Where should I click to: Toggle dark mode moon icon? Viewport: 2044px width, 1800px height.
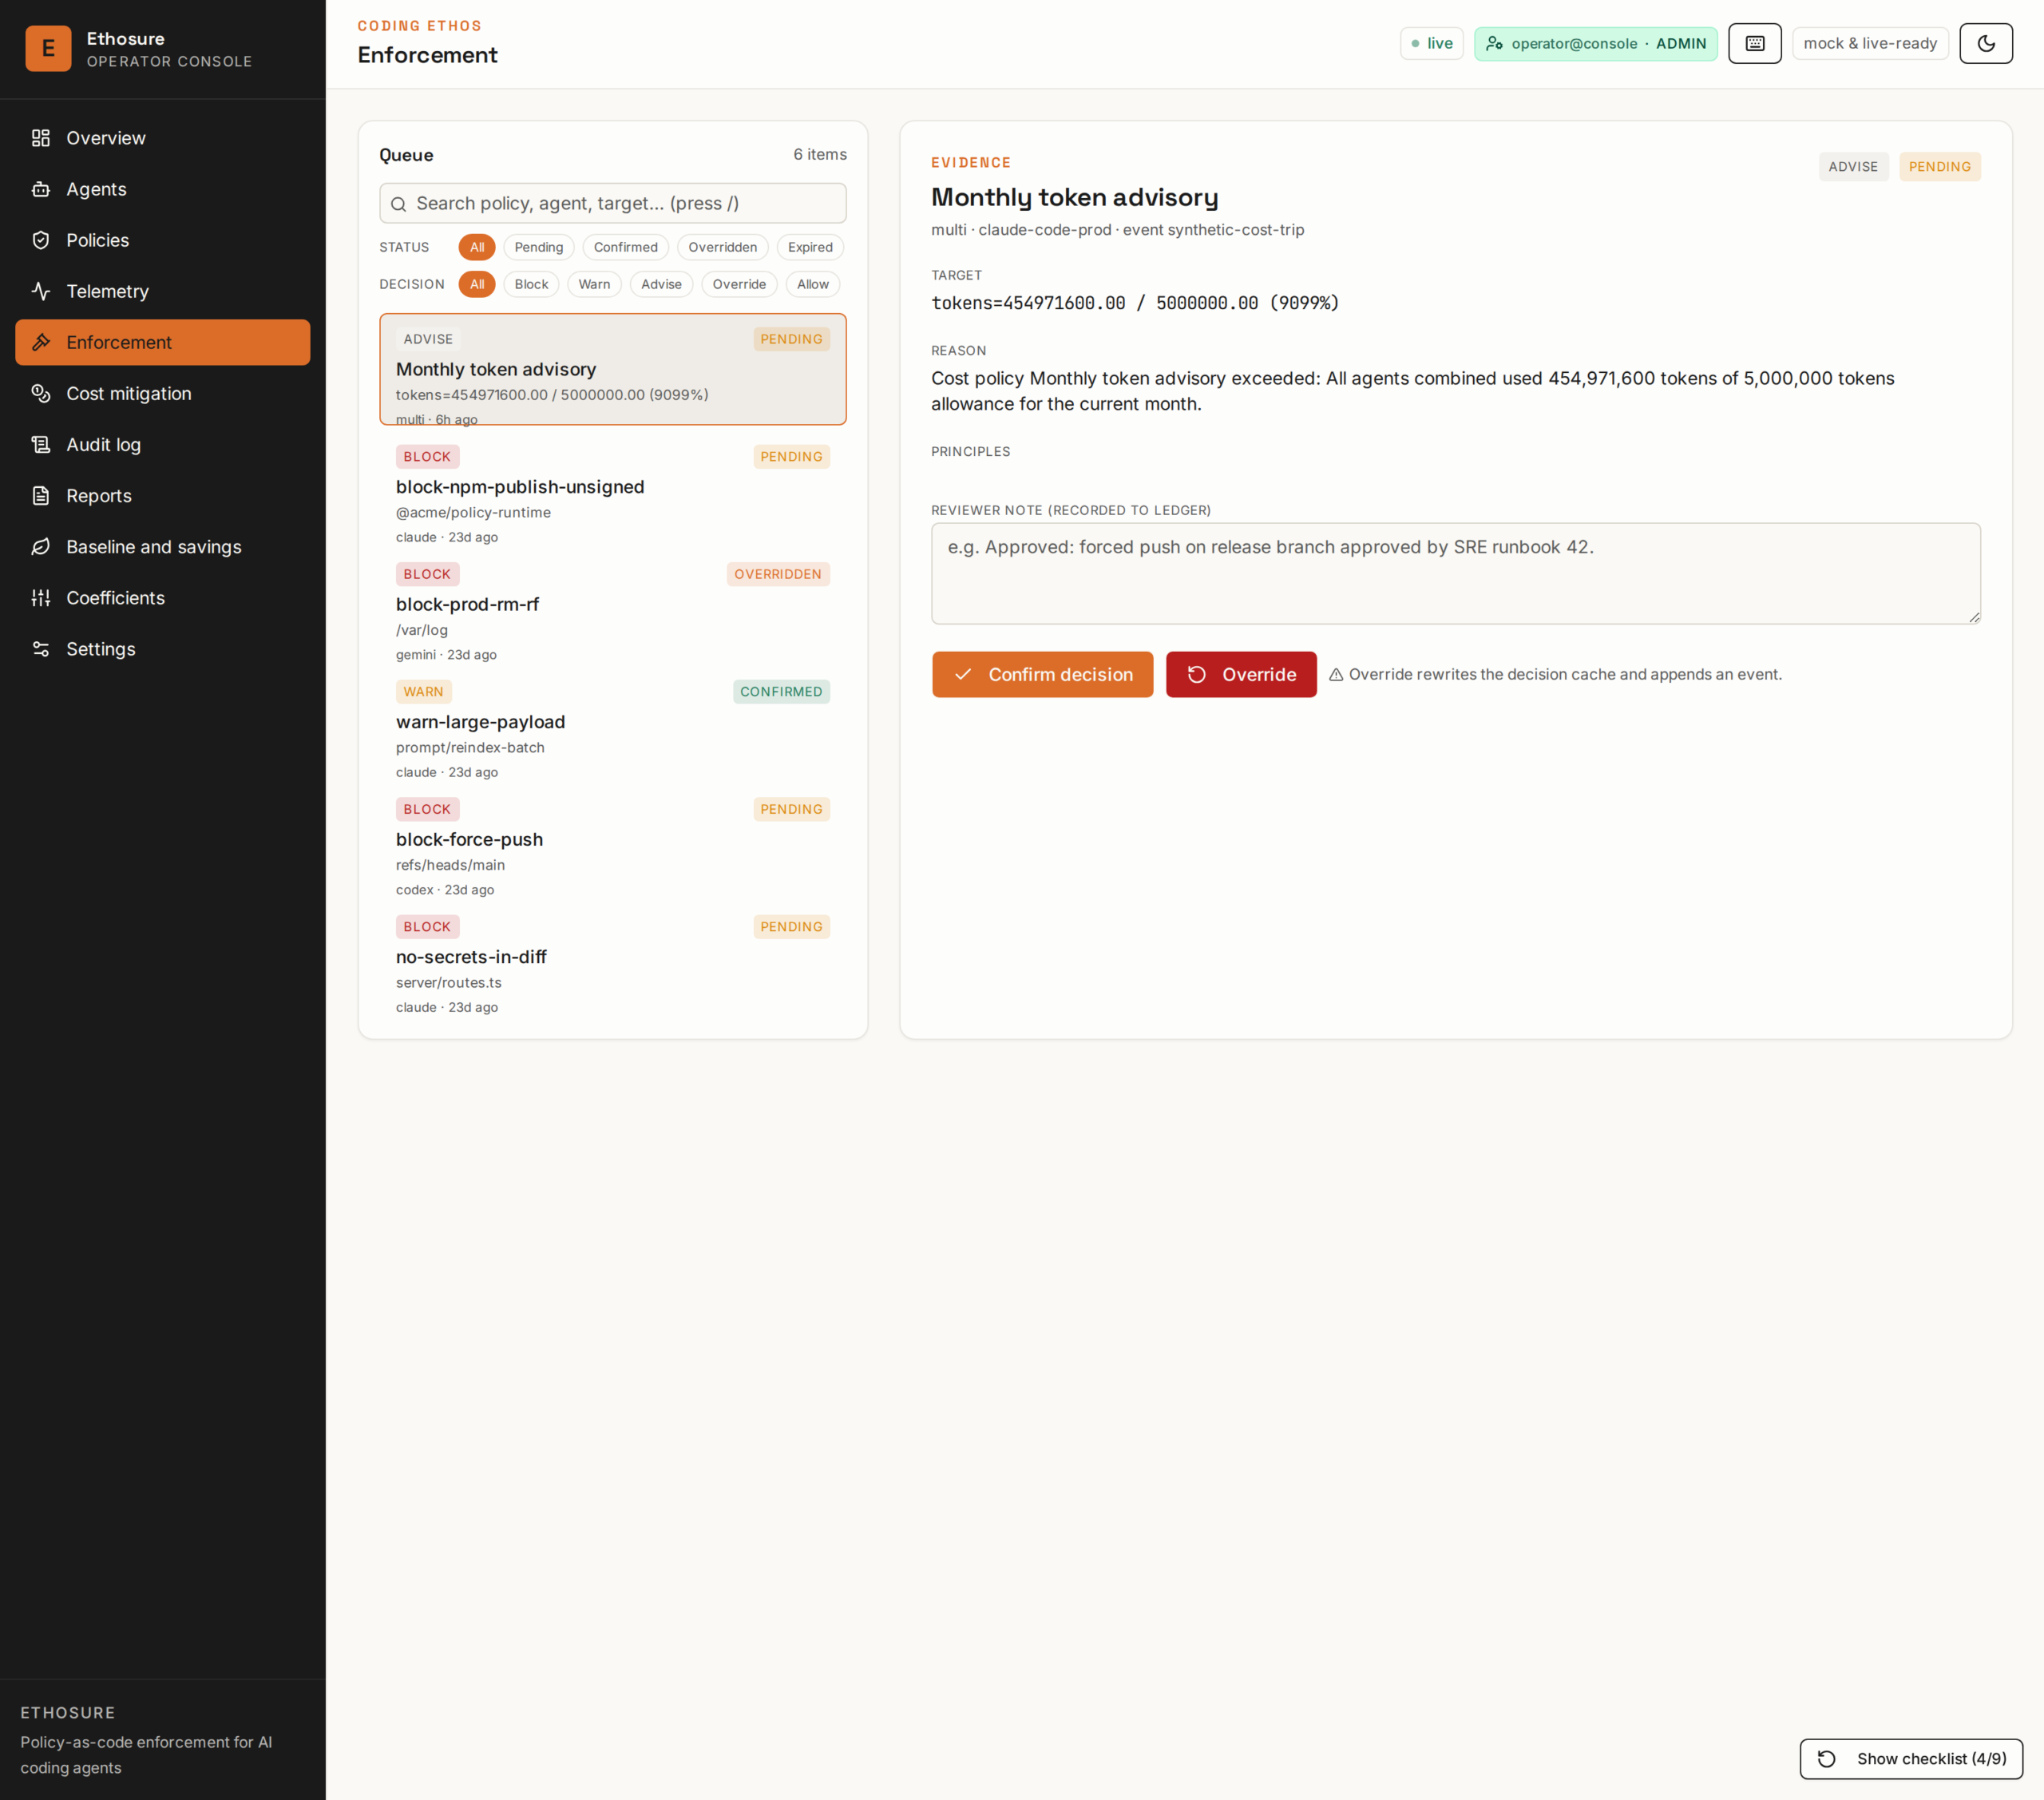tap(1985, 43)
